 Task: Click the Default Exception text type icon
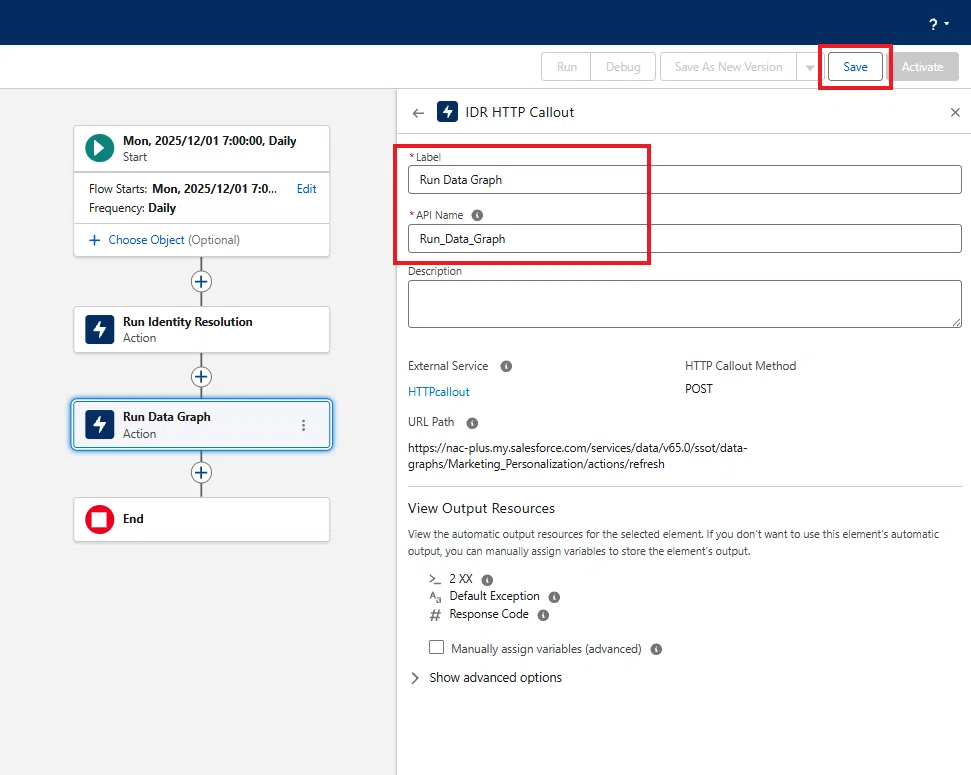tap(435, 597)
